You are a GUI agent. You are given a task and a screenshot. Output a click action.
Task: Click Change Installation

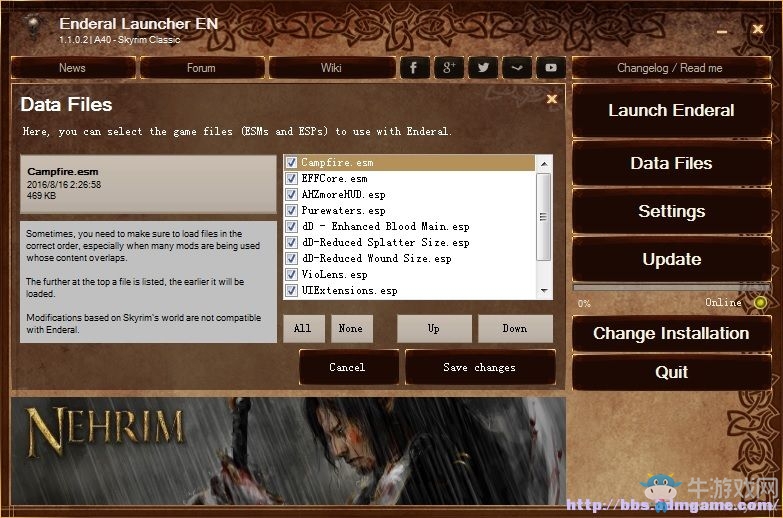(672, 333)
